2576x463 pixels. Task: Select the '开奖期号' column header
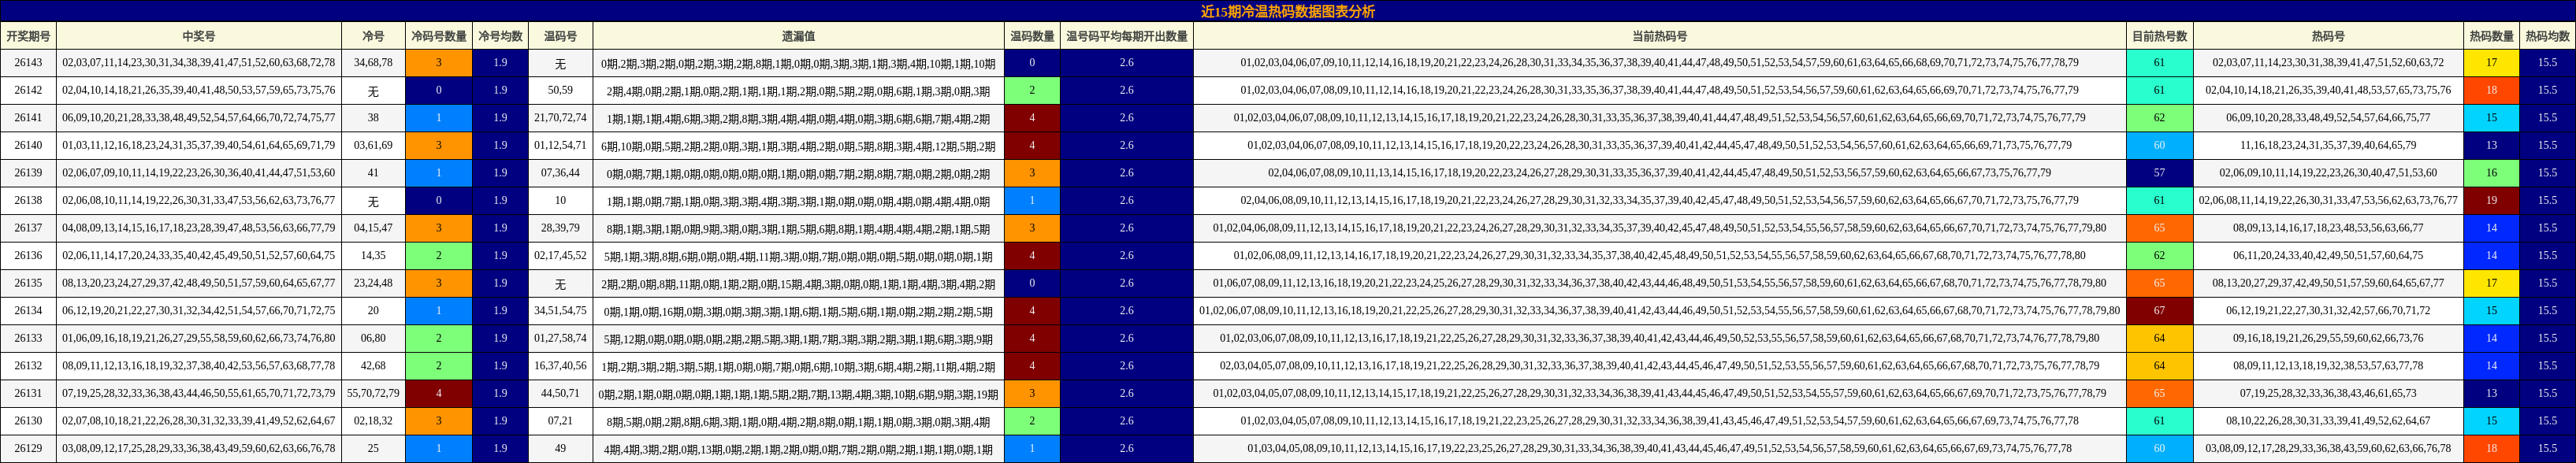pyautogui.click(x=28, y=36)
